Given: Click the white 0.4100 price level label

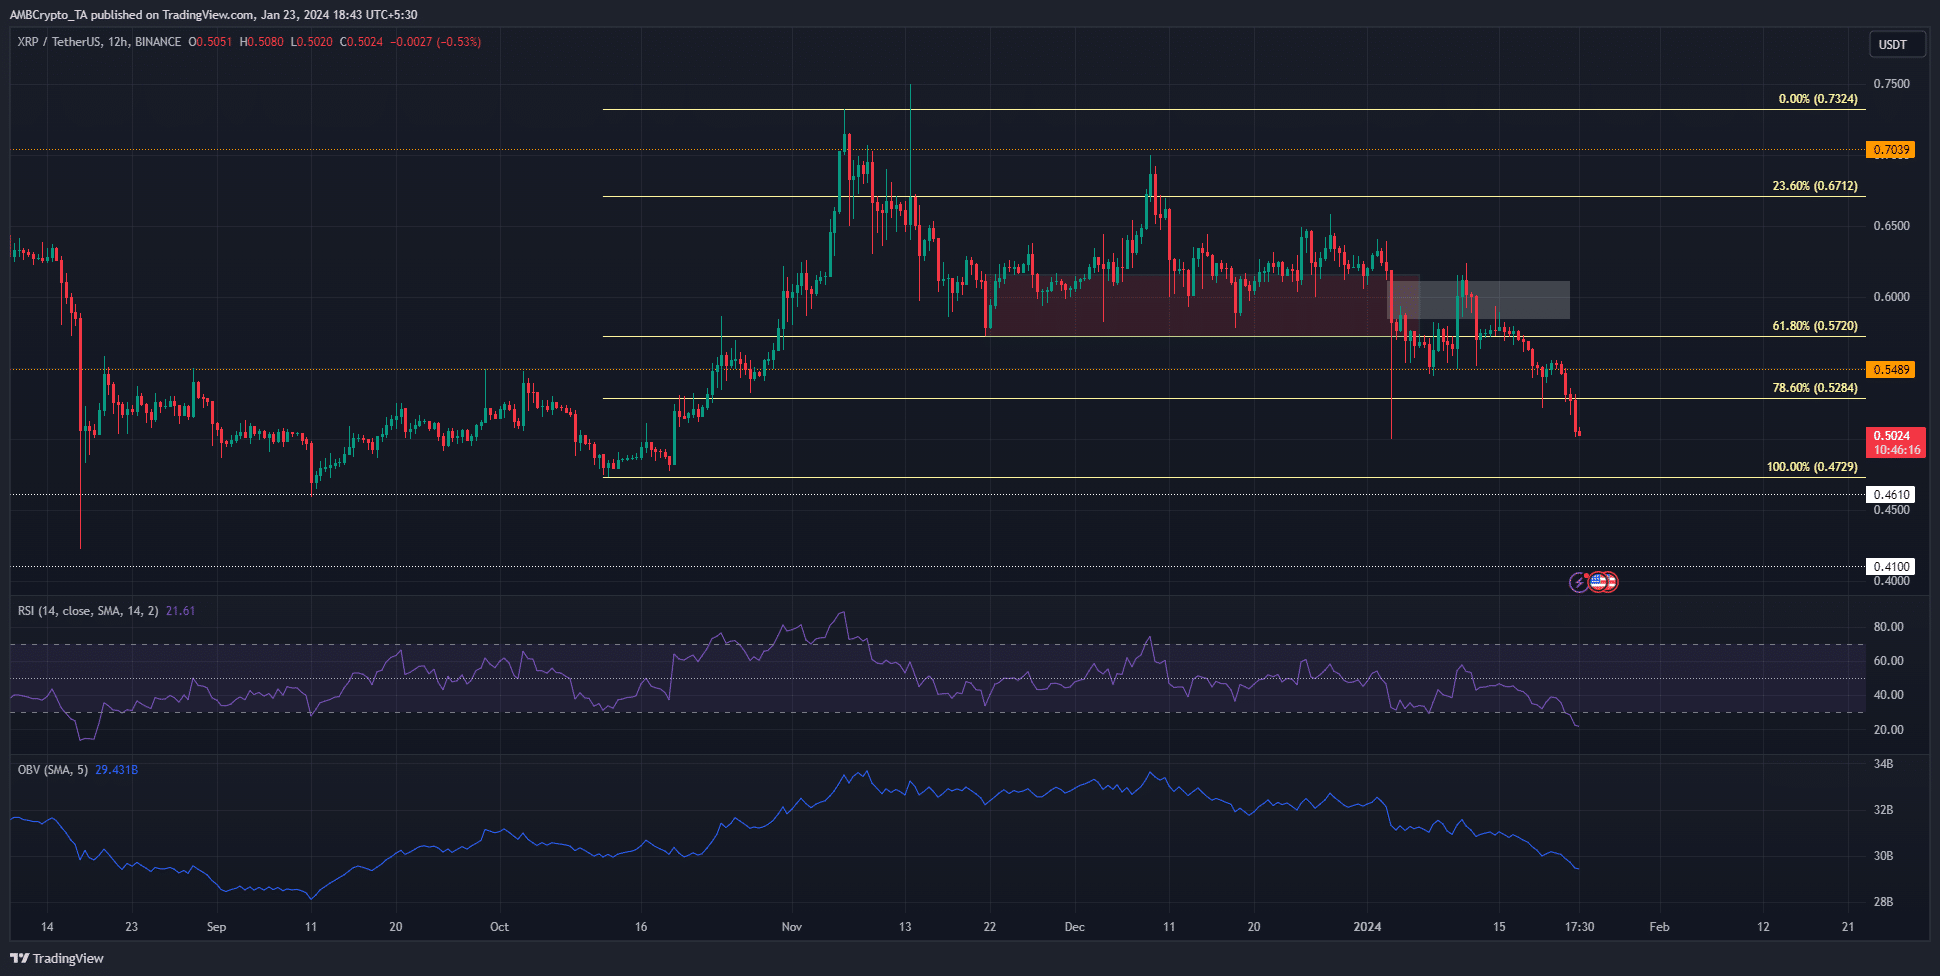Looking at the screenshot, I should point(1891,566).
